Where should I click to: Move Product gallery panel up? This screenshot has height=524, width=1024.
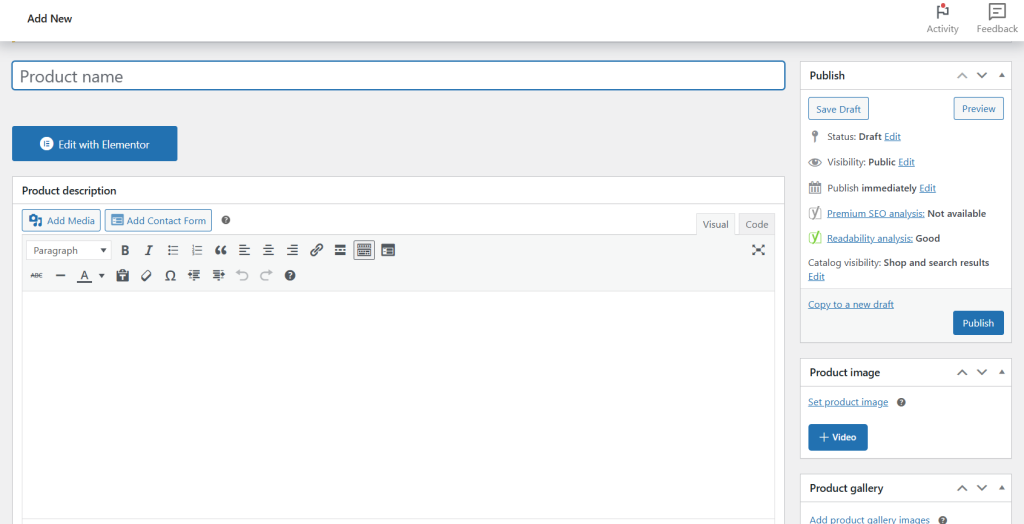[962, 488]
